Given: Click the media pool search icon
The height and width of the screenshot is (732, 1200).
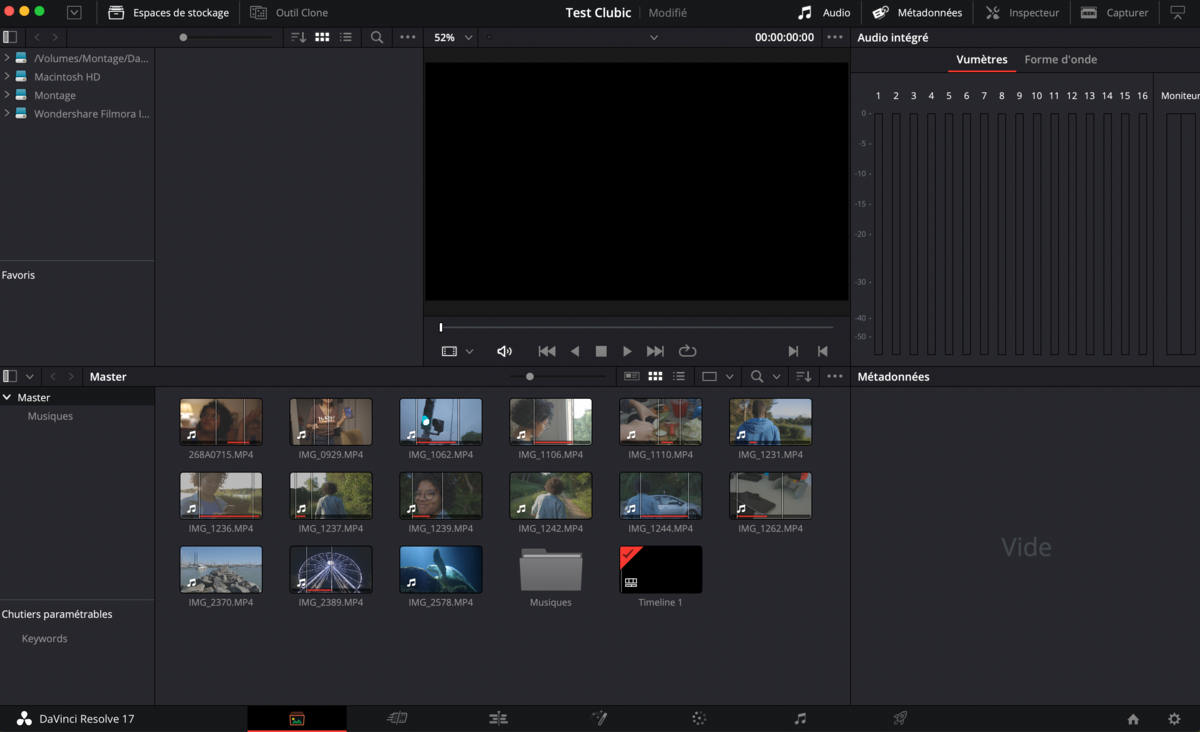Looking at the screenshot, I should tap(757, 377).
